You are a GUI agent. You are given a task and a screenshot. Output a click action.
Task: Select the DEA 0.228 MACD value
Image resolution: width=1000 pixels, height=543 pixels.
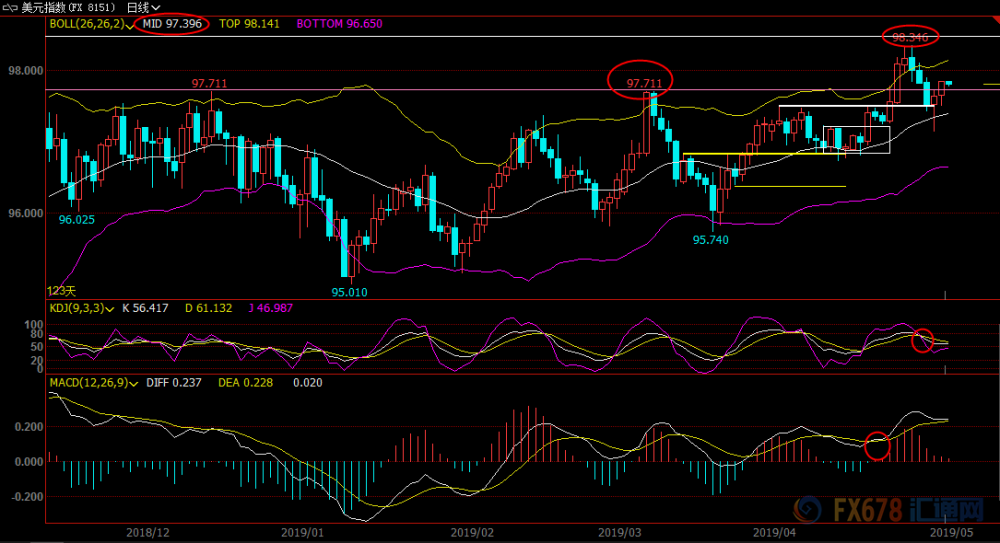[x=246, y=383]
